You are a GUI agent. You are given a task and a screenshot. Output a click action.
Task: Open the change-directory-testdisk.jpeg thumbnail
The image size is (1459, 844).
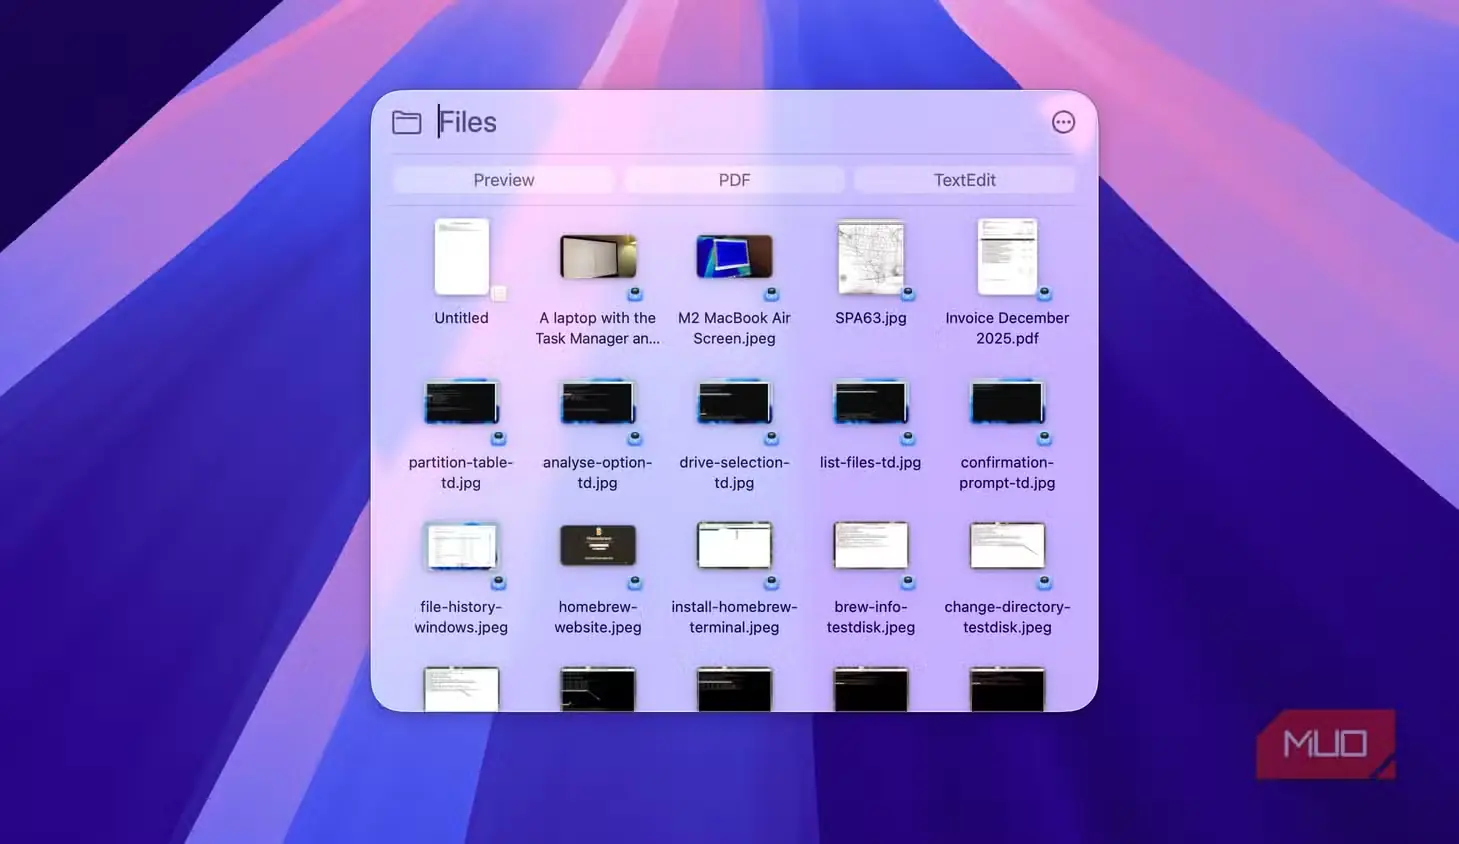(x=1007, y=545)
